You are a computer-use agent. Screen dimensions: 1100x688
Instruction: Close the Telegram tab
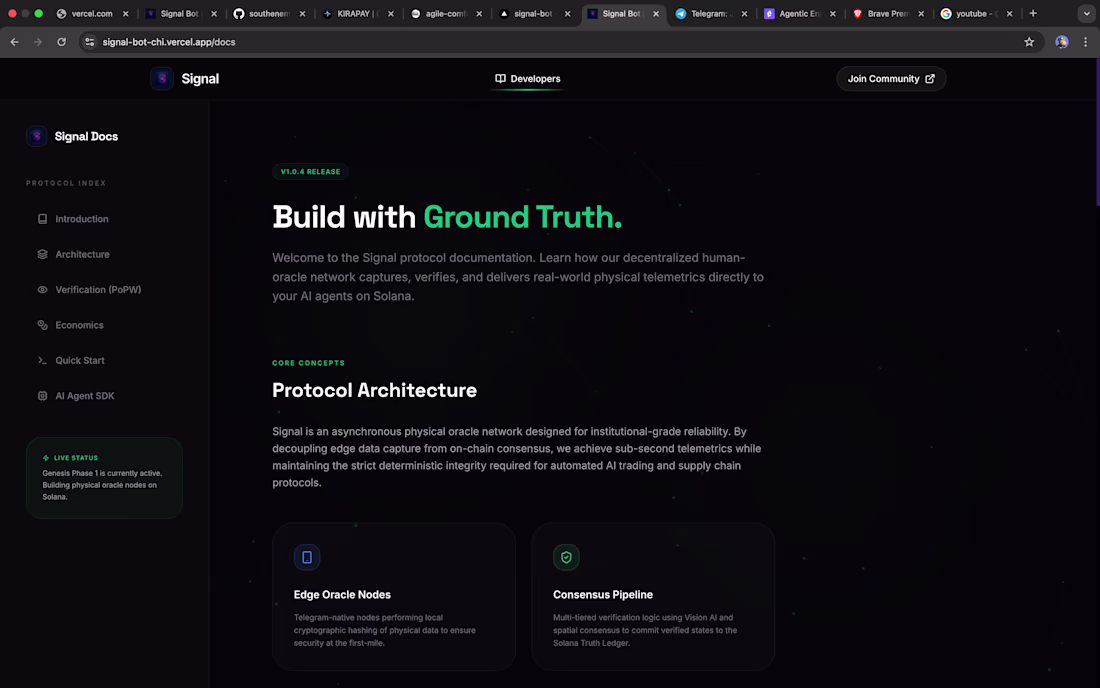tap(744, 13)
